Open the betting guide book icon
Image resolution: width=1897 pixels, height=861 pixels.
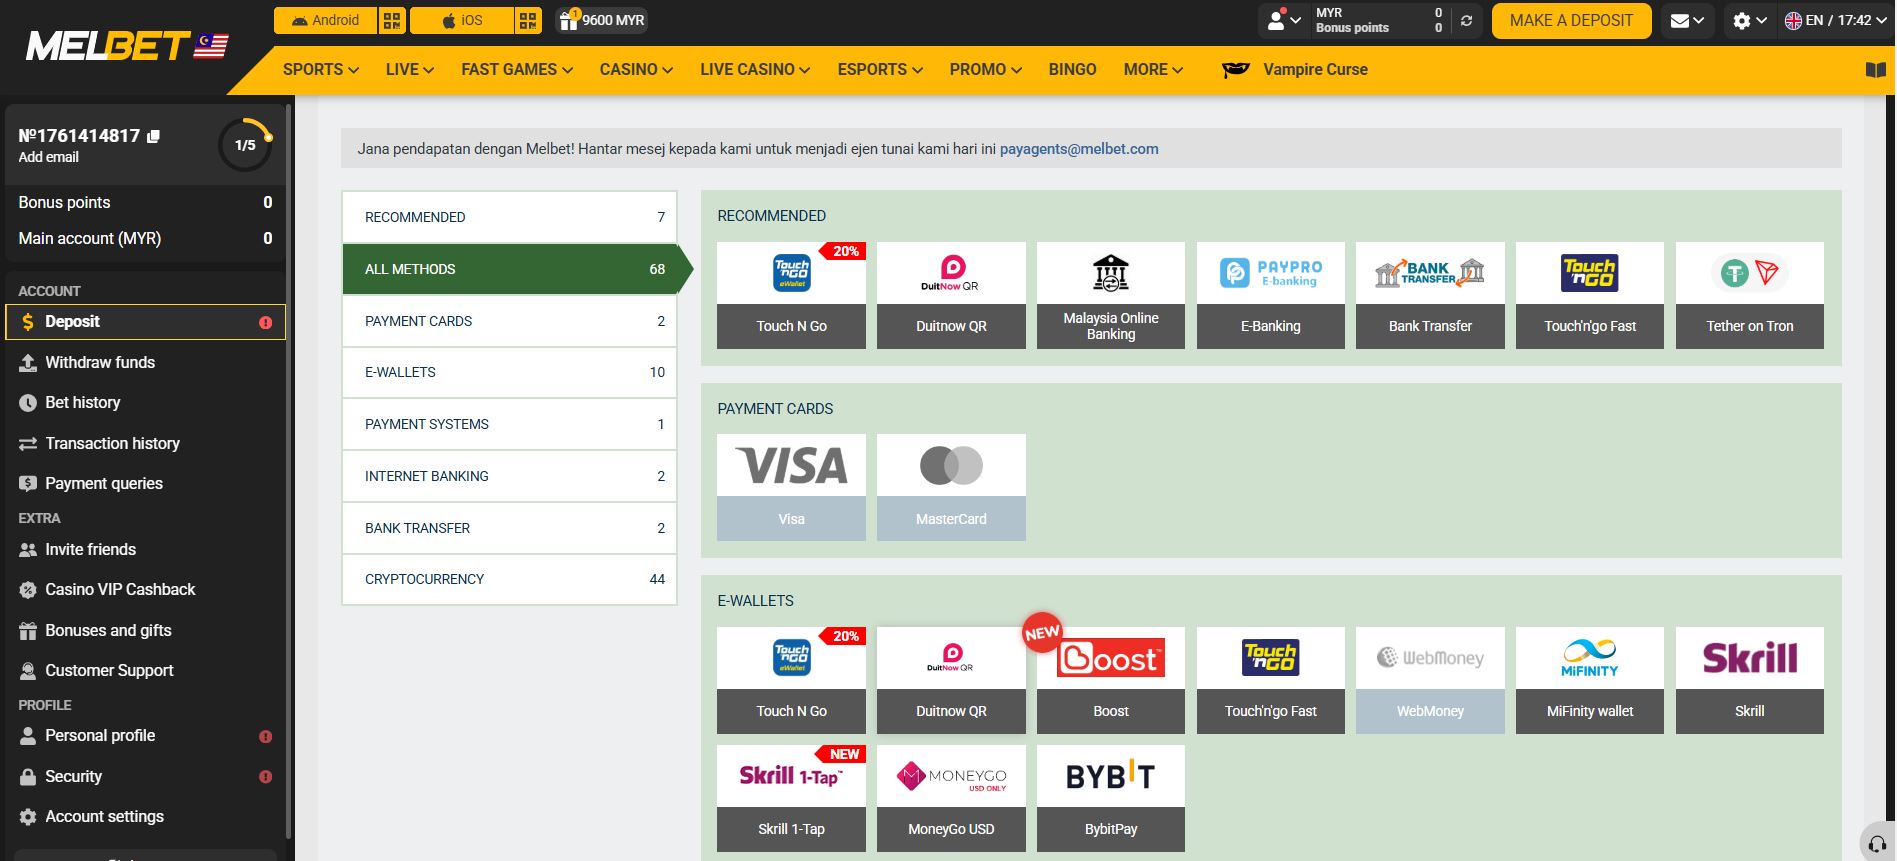pos(1875,70)
